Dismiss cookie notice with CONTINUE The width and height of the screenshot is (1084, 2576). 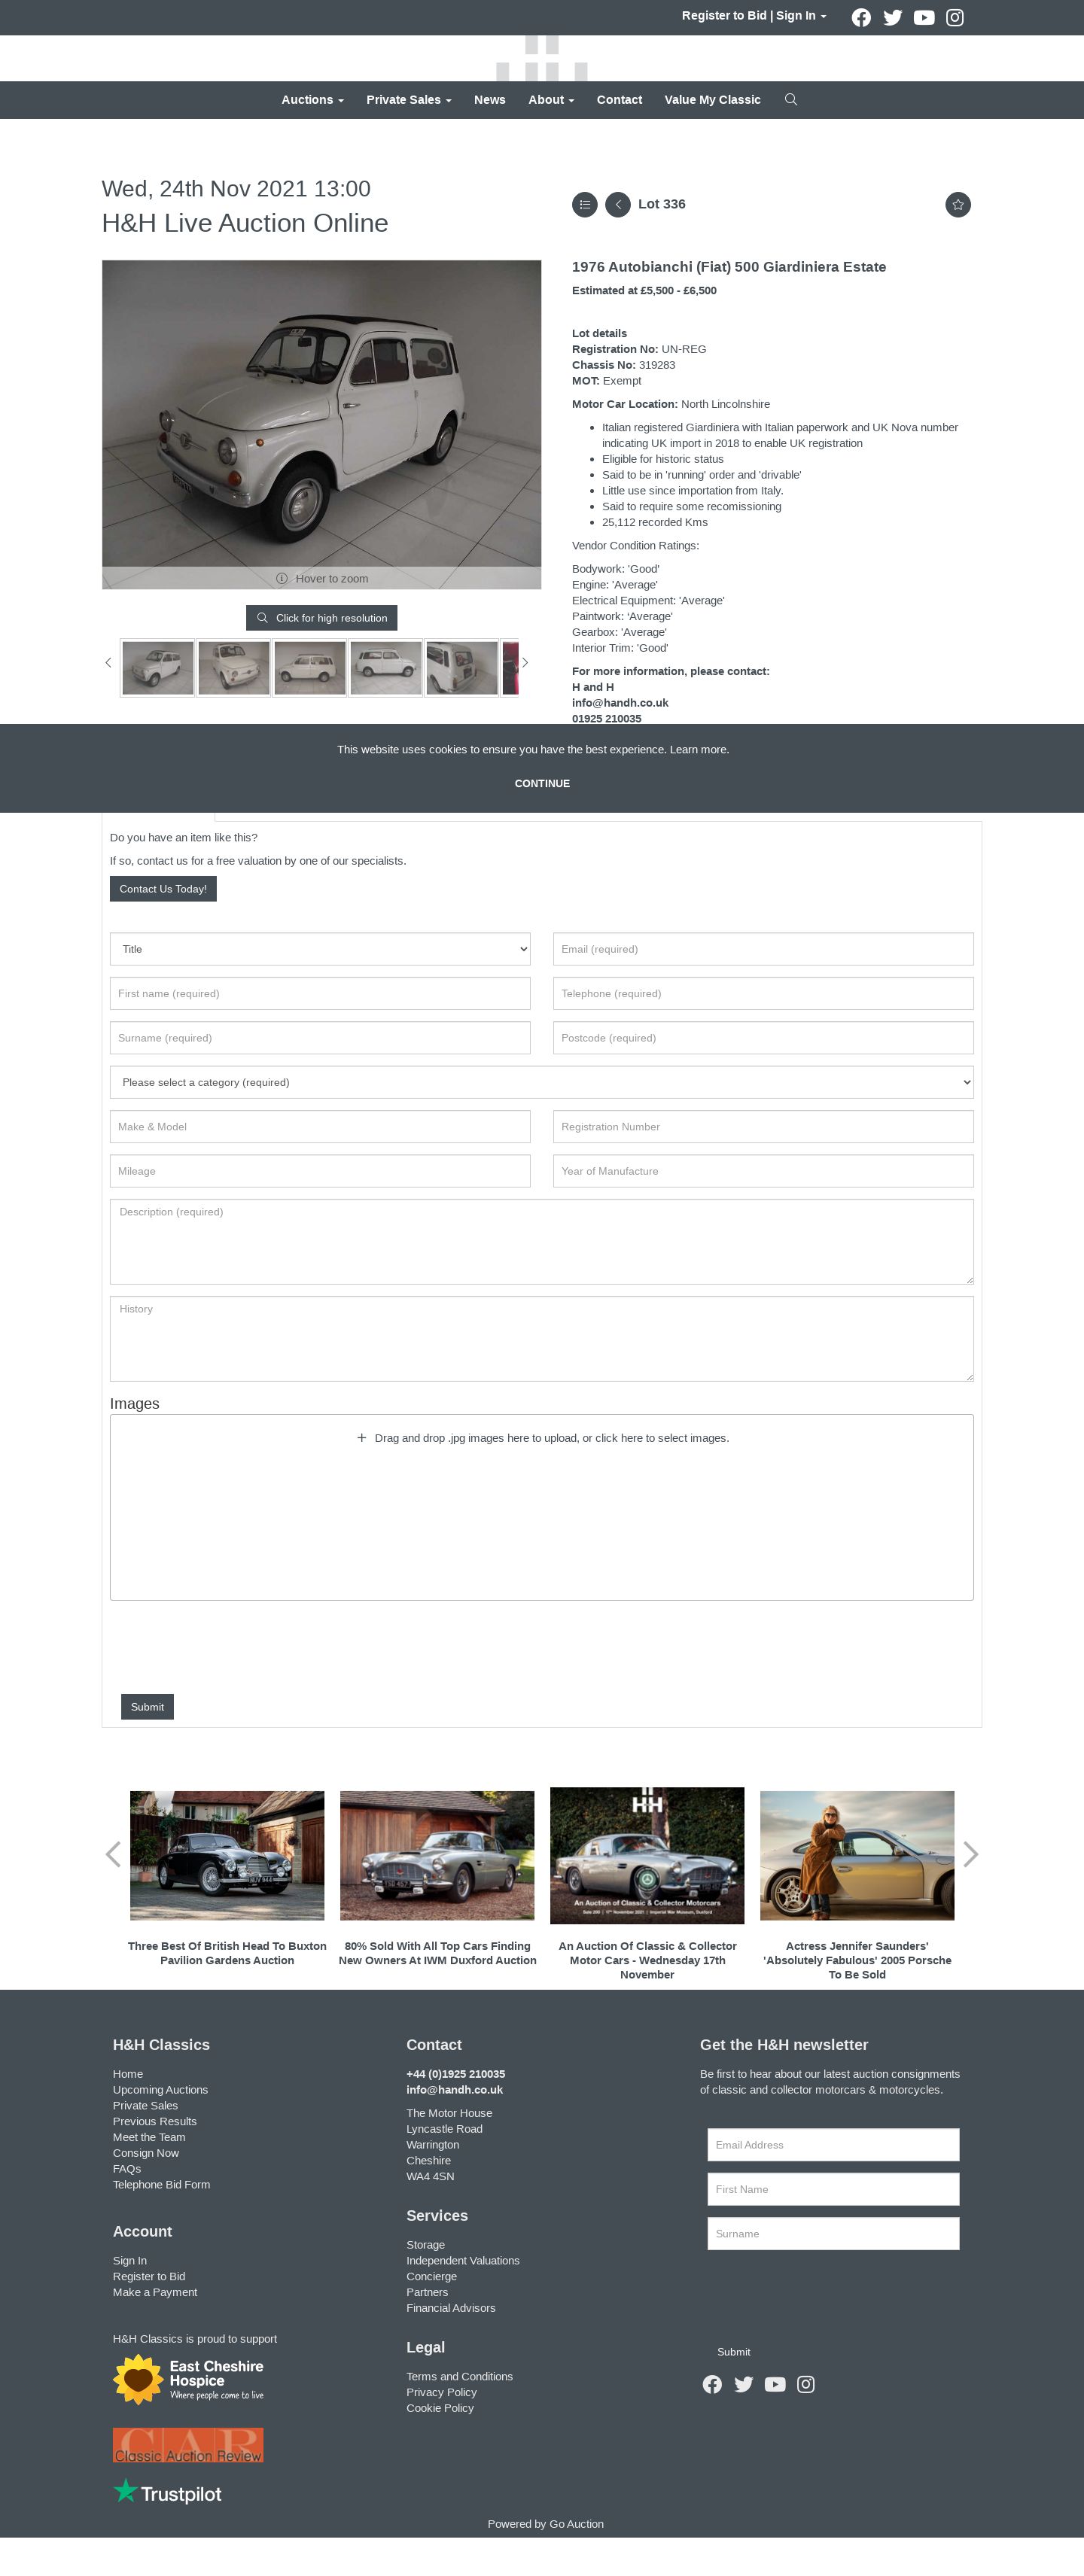pos(542,784)
